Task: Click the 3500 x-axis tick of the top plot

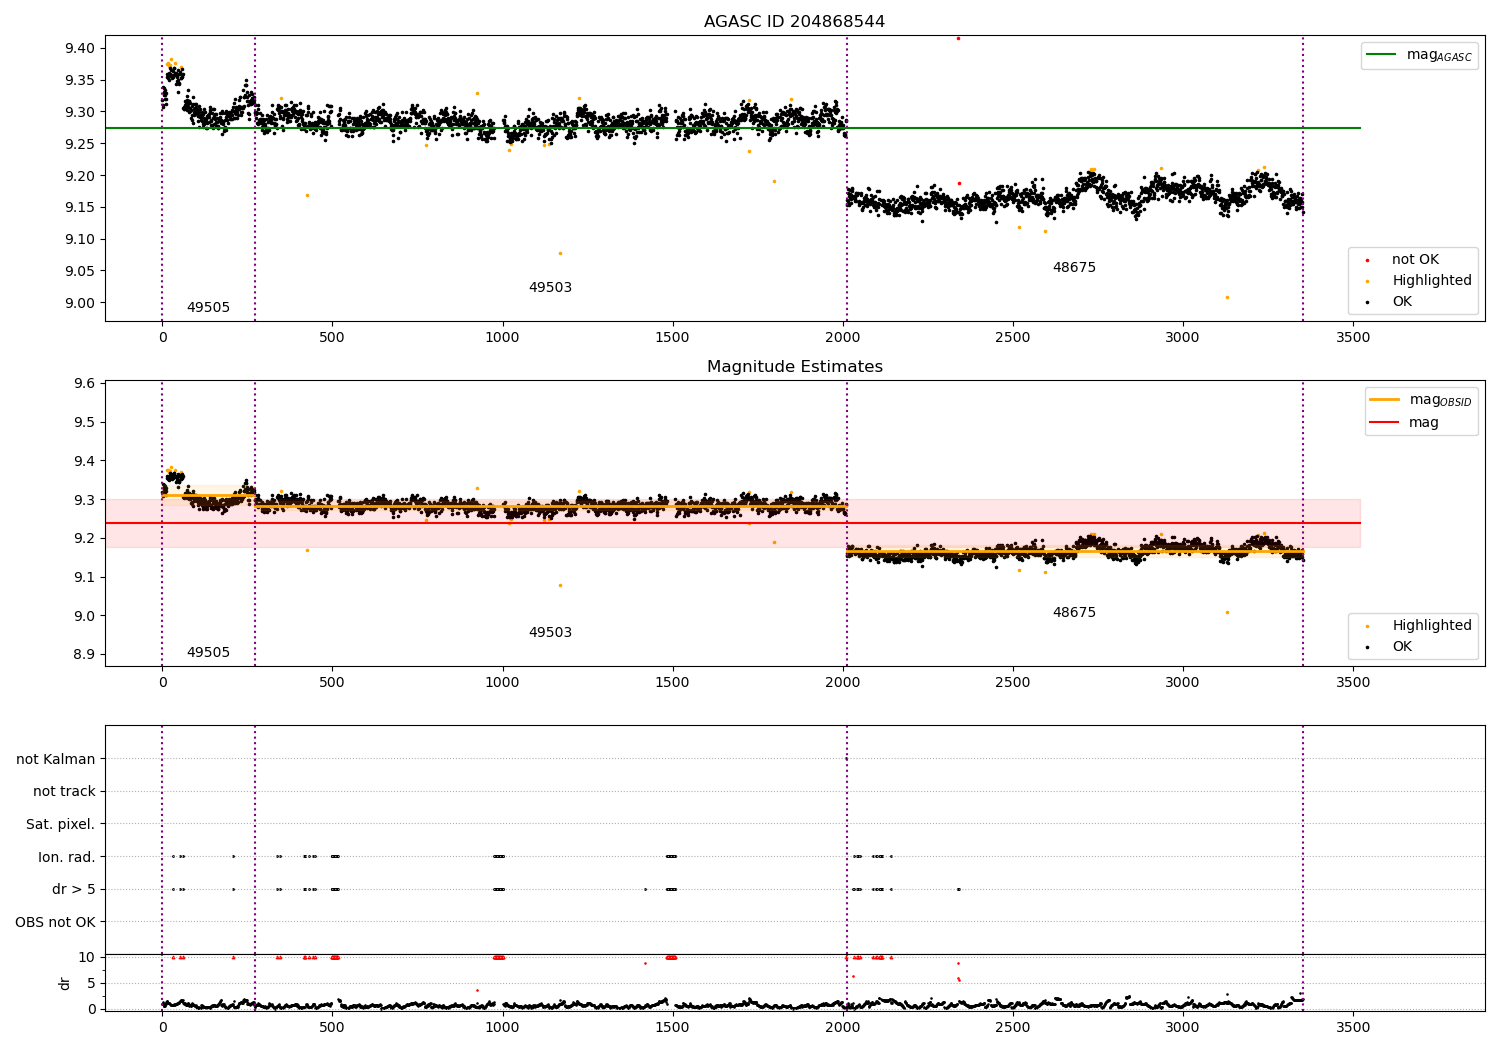Action: tap(1353, 337)
